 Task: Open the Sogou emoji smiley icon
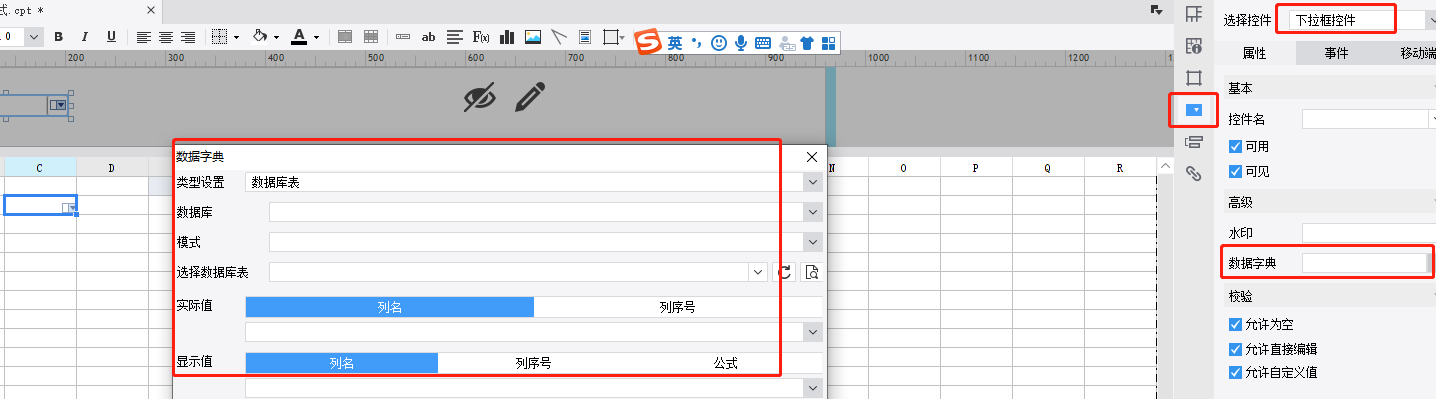coord(719,43)
